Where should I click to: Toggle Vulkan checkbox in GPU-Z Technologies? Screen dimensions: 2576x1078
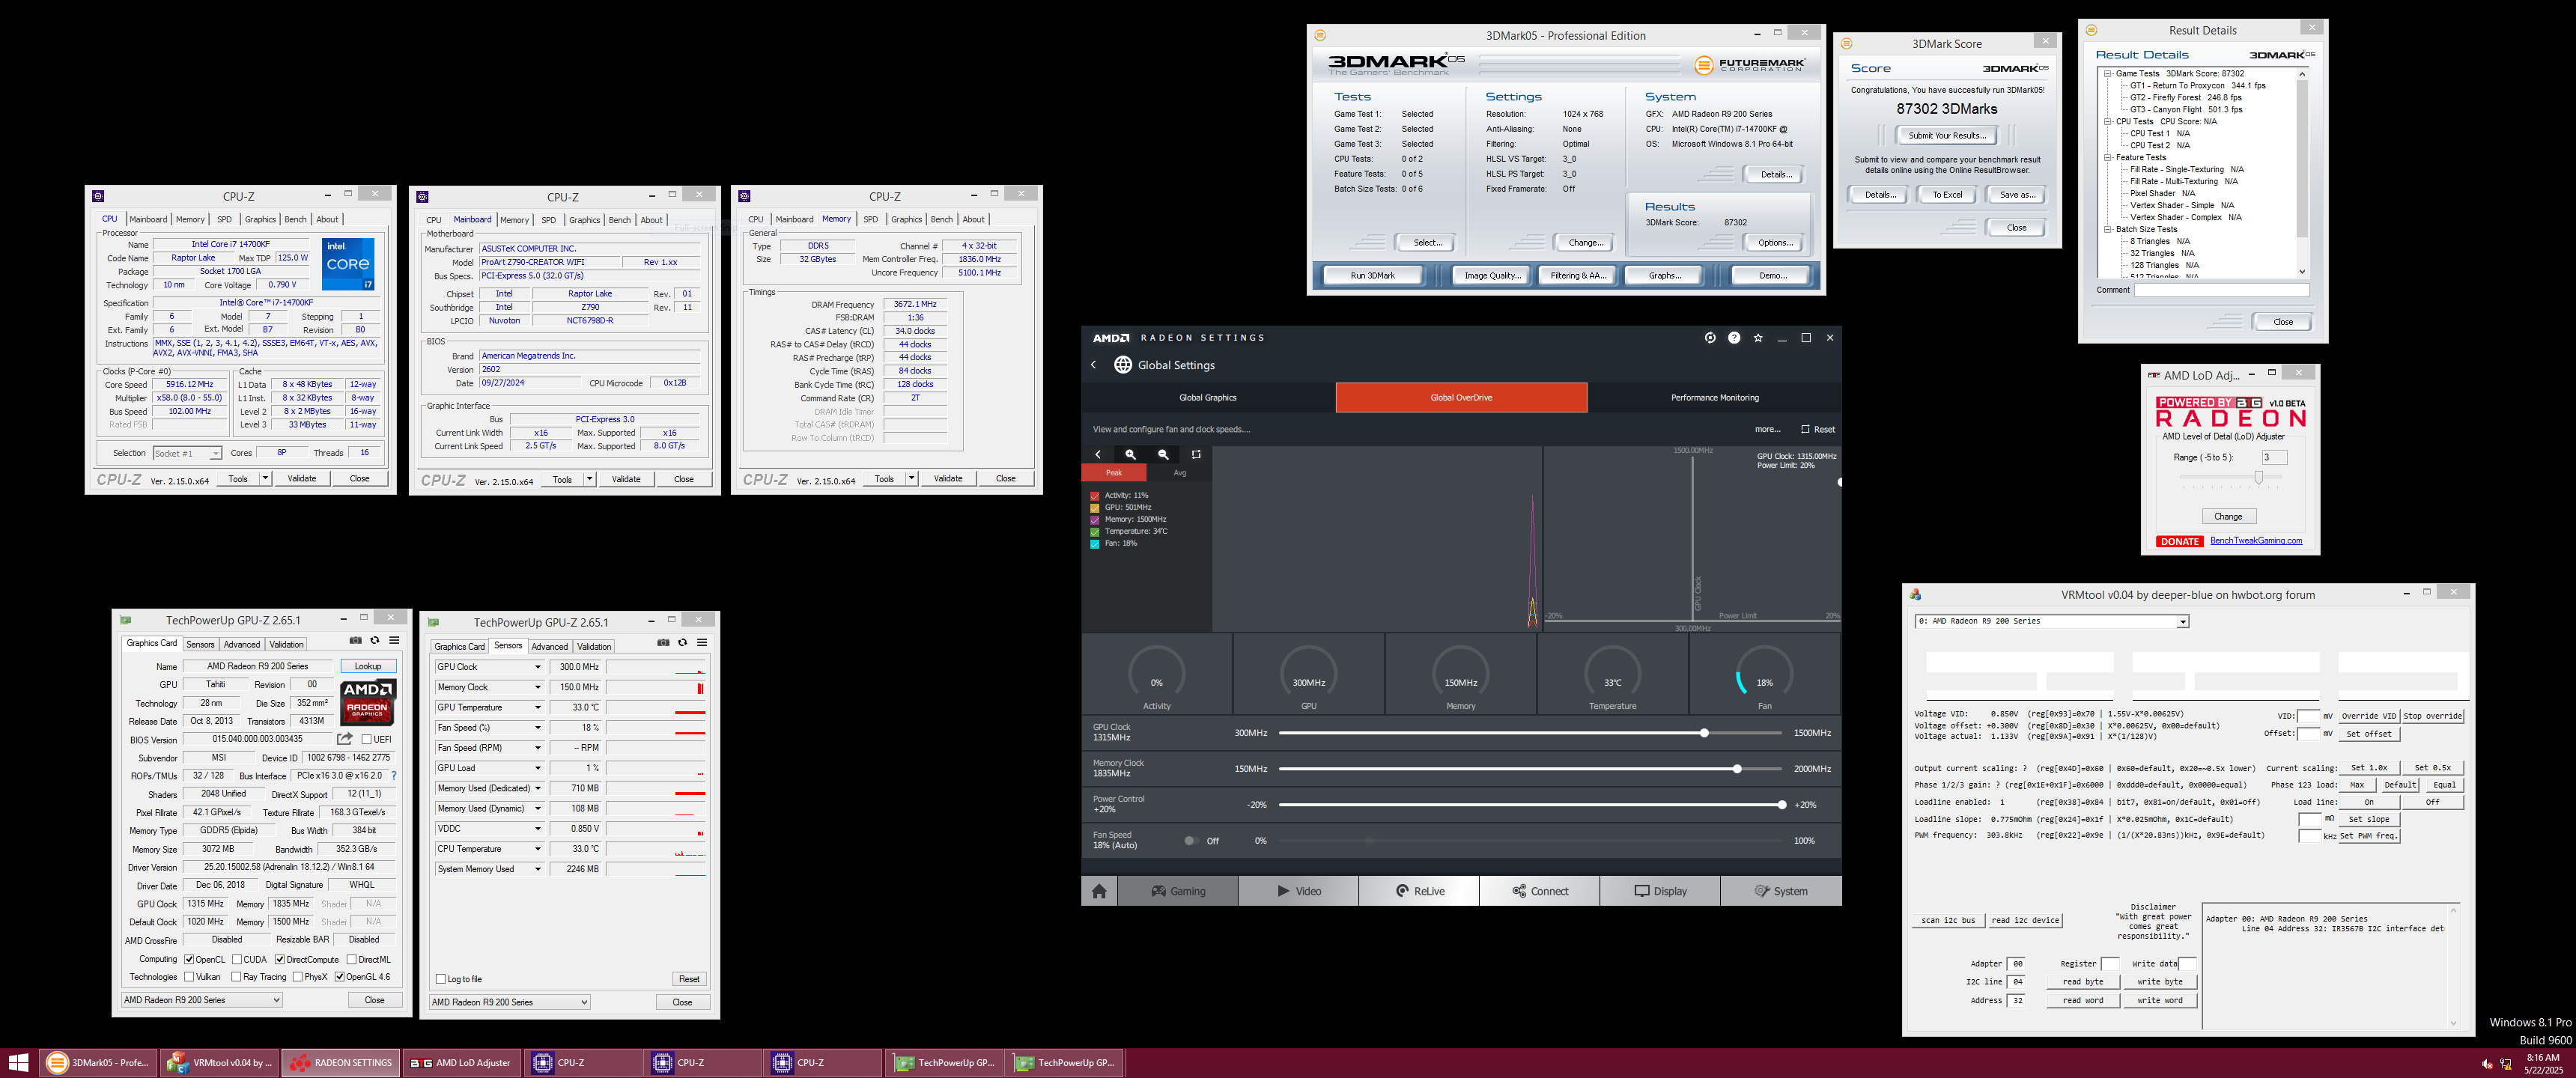coord(189,977)
